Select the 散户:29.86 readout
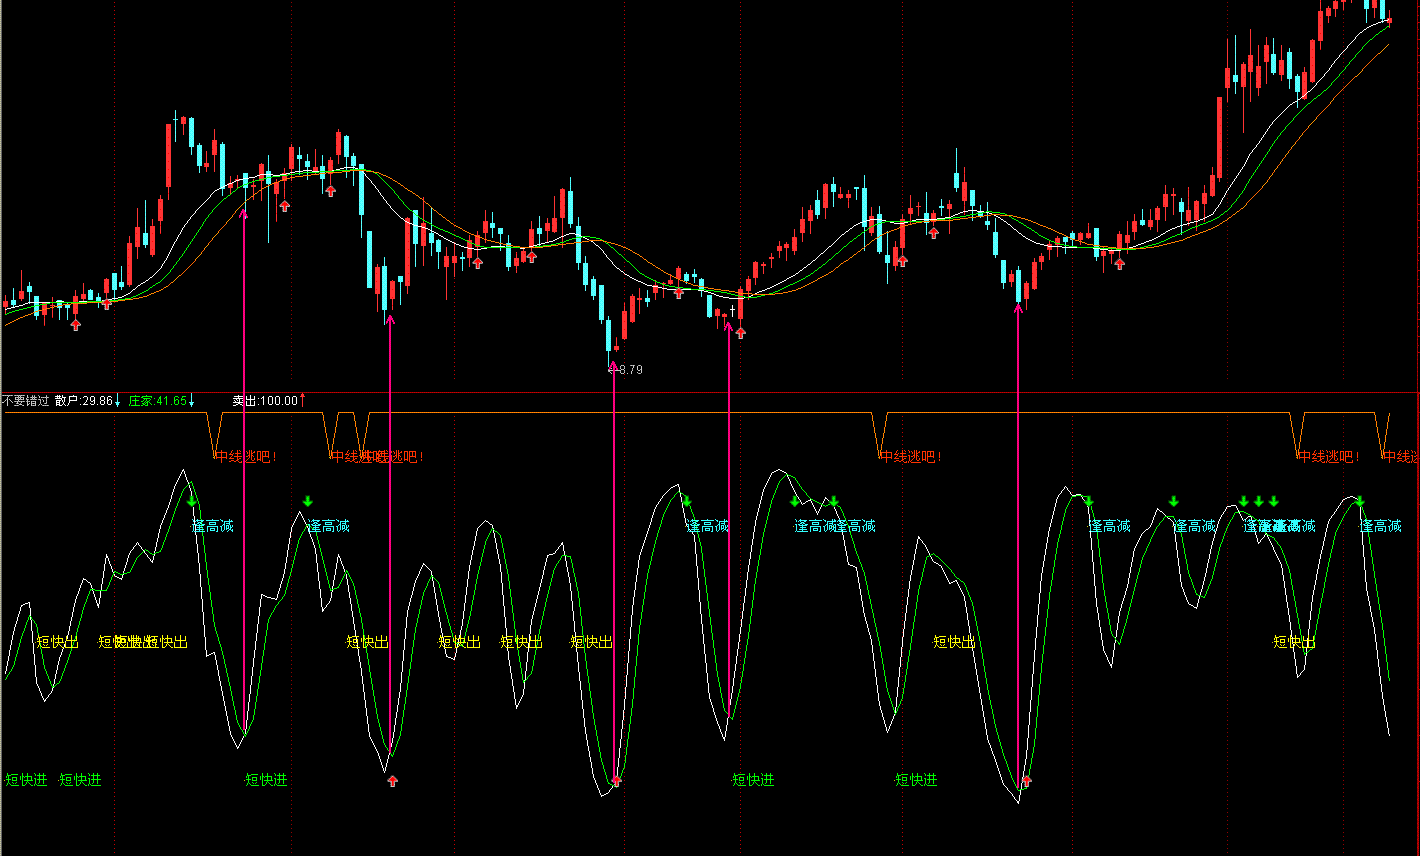The width and height of the screenshot is (1420, 856). (x=84, y=401)
